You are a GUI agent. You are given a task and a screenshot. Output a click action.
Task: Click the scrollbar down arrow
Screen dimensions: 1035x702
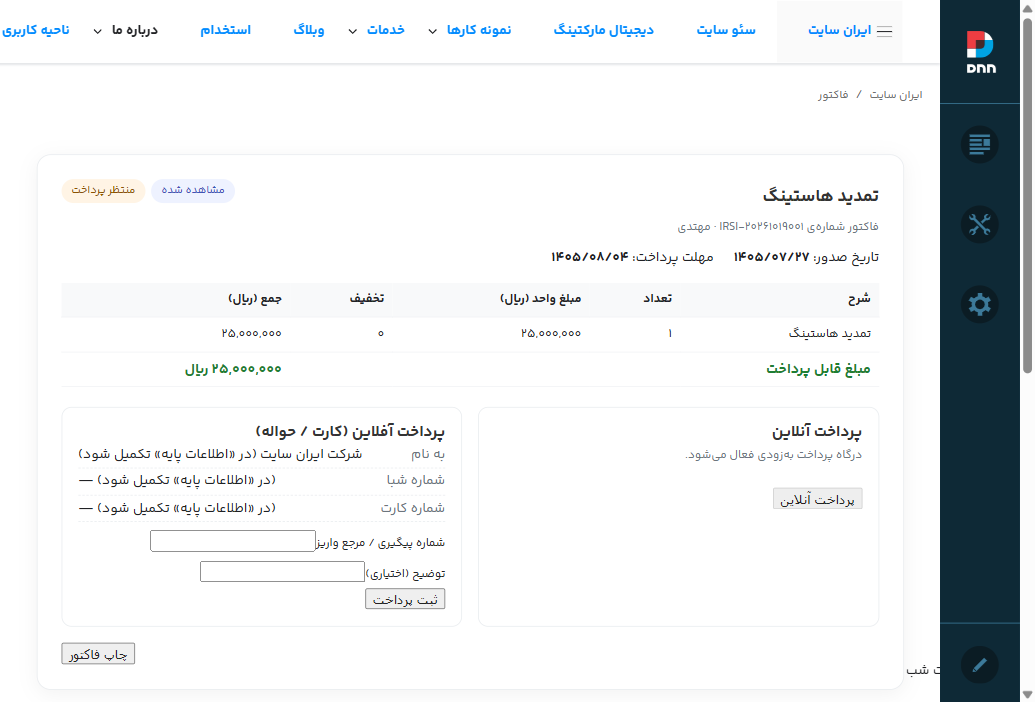1027,694
